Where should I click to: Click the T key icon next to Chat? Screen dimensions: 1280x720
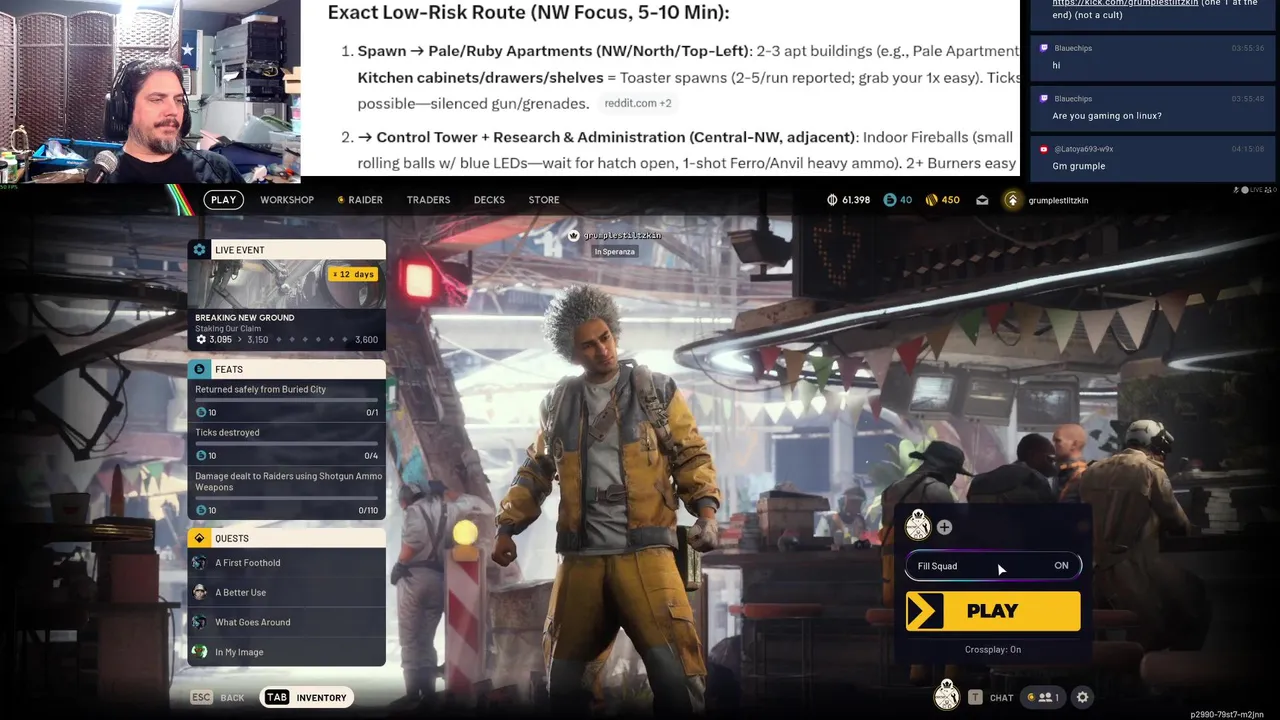[975, 698]
